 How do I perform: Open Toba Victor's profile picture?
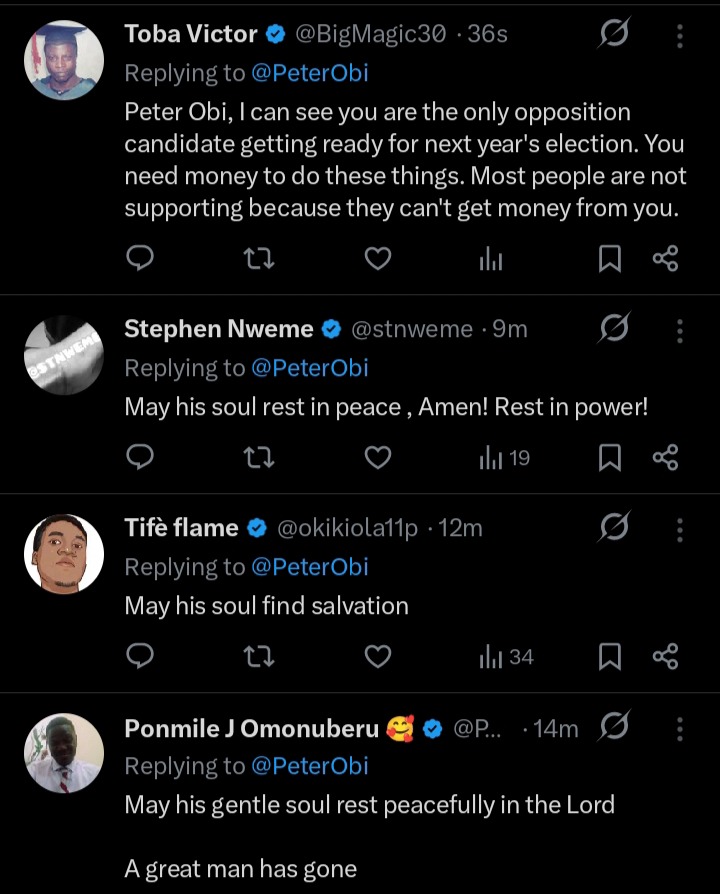[64, 60]
